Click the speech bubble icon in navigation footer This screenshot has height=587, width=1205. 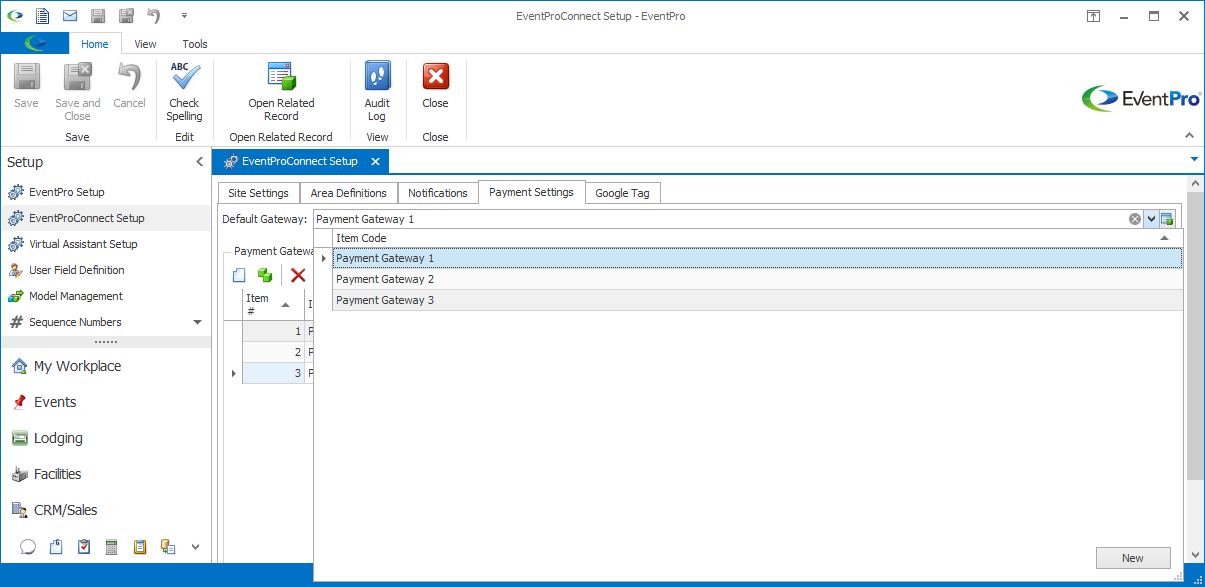pyautogui.click(x=28, y=547)
